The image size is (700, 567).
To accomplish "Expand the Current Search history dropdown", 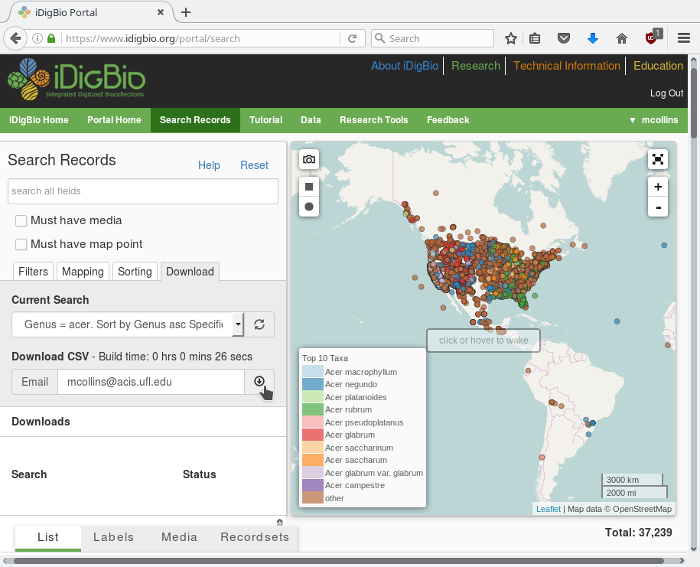I will (238, 324).
